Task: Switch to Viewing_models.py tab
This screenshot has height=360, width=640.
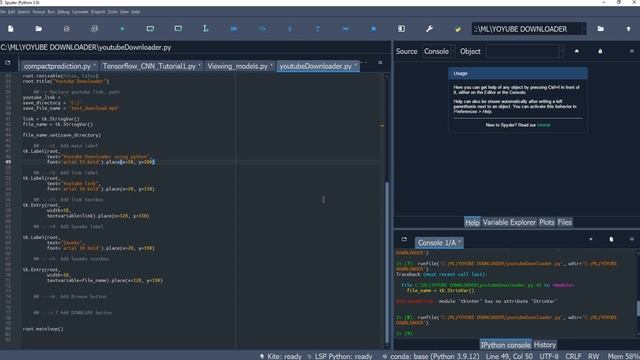Action: (x=239, y=66)
